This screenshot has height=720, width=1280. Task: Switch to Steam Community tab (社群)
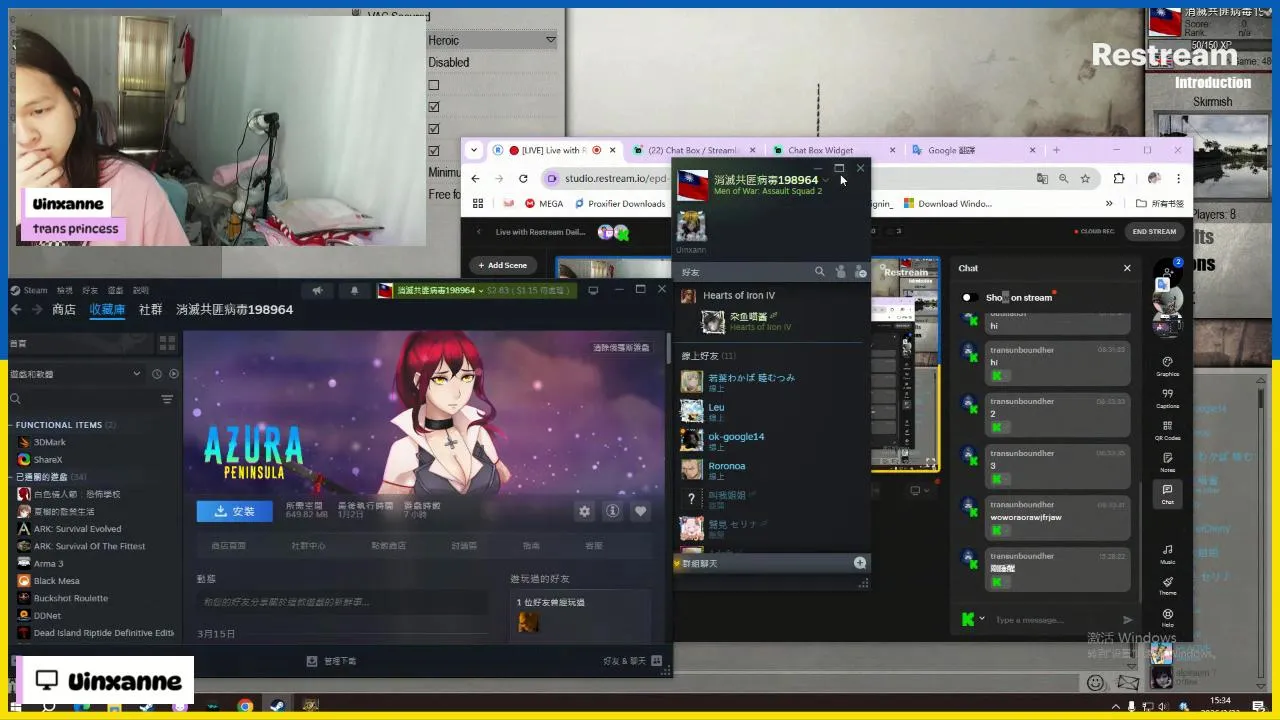[x=151, y=310]
